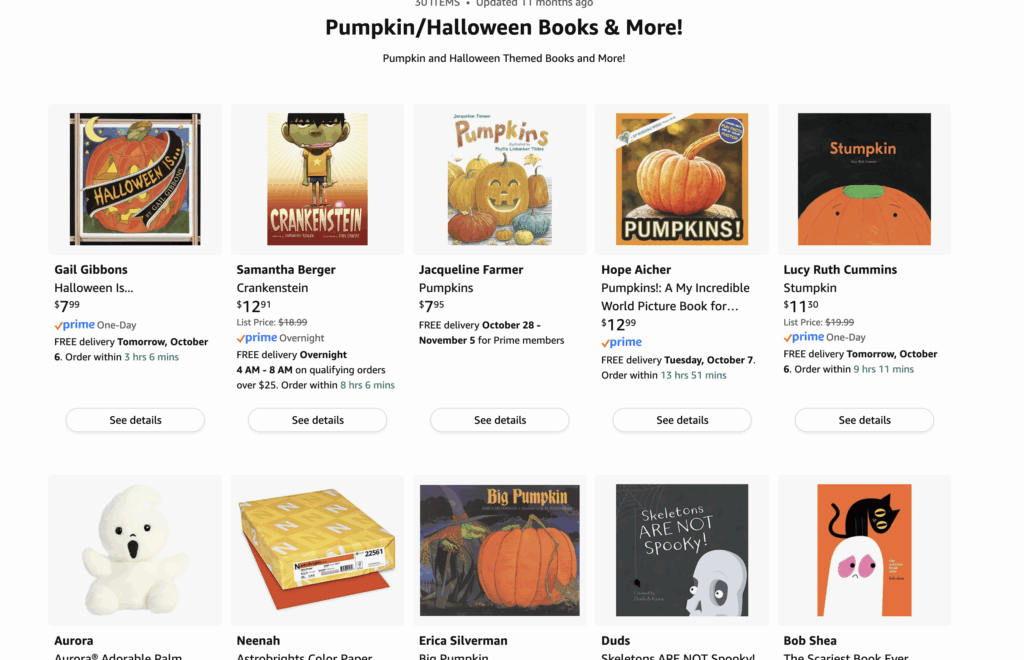Click See details for Crankenstein
This screenshot has height=660, width=1024.
pos(317,420)
